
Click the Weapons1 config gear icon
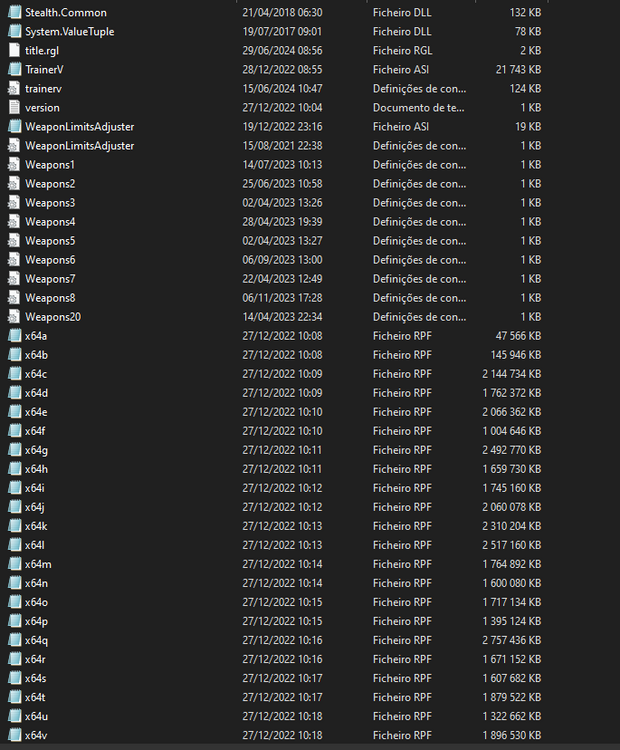pyautogui.click(x=14, y=165)
